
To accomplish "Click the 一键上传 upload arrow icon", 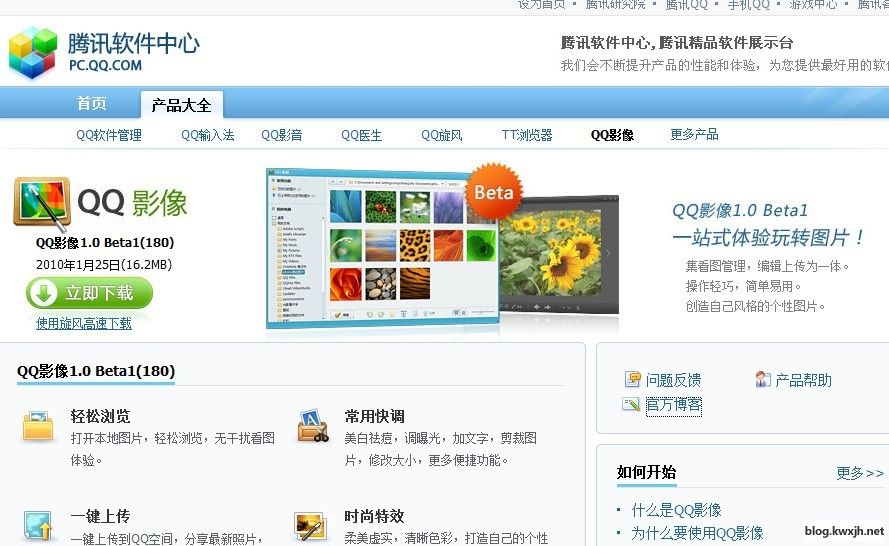I will [x=38, y=525].
